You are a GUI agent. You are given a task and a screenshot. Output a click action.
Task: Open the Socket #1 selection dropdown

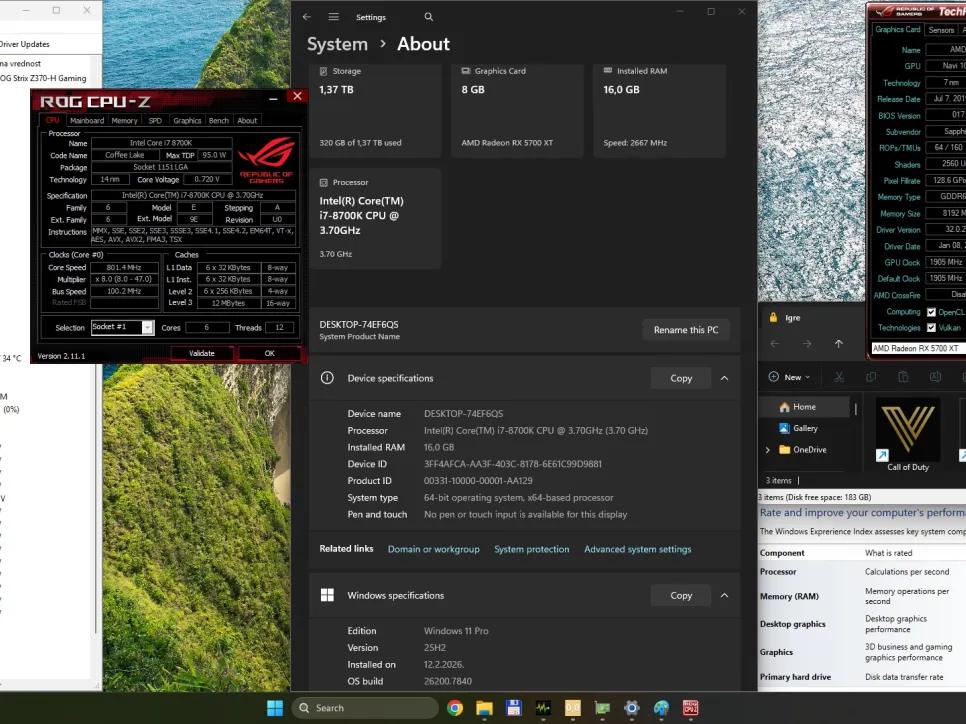coord(147,327)
